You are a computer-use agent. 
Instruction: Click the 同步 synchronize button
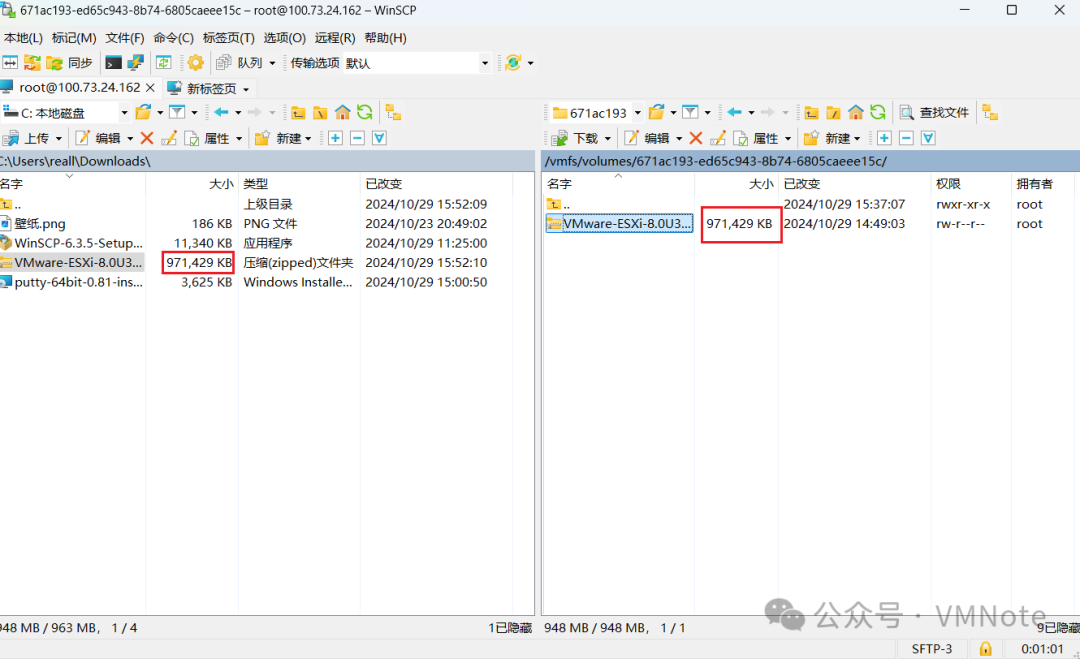[x=70, y=63]
